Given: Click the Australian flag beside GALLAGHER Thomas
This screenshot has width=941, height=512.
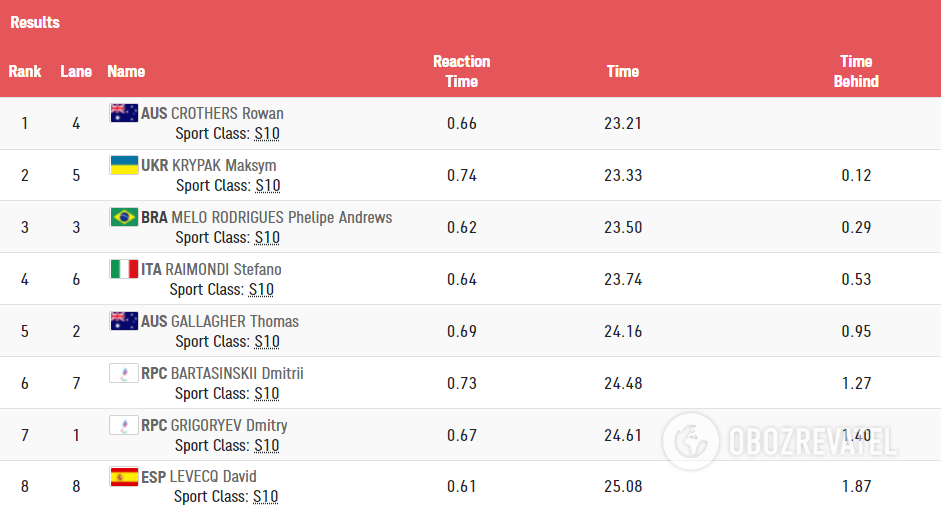Looking at the screenshot, I should (x=124, y=321).
